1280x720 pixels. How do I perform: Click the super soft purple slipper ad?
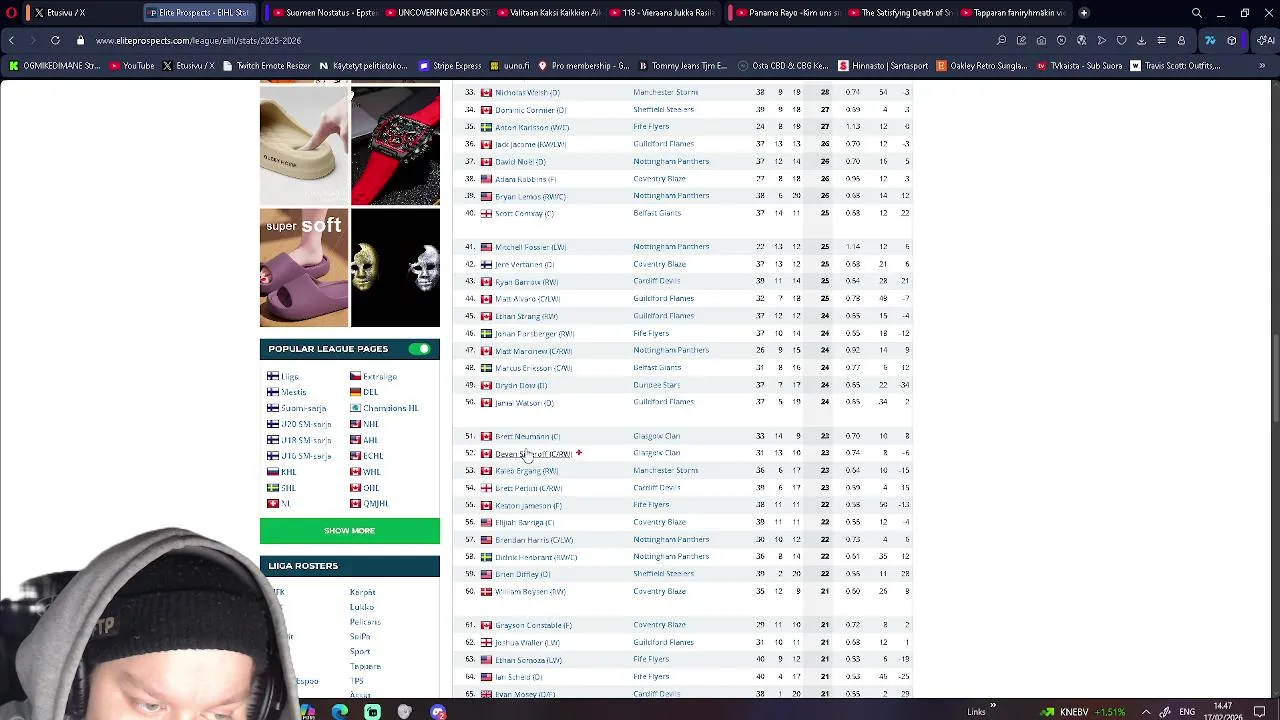[304, 268]
